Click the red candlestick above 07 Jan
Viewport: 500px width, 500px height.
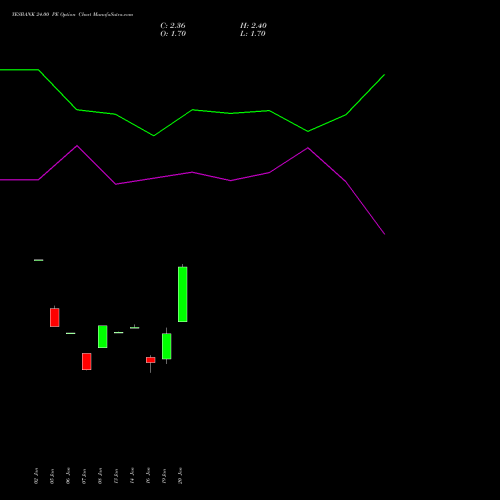(x=87, y=361)
